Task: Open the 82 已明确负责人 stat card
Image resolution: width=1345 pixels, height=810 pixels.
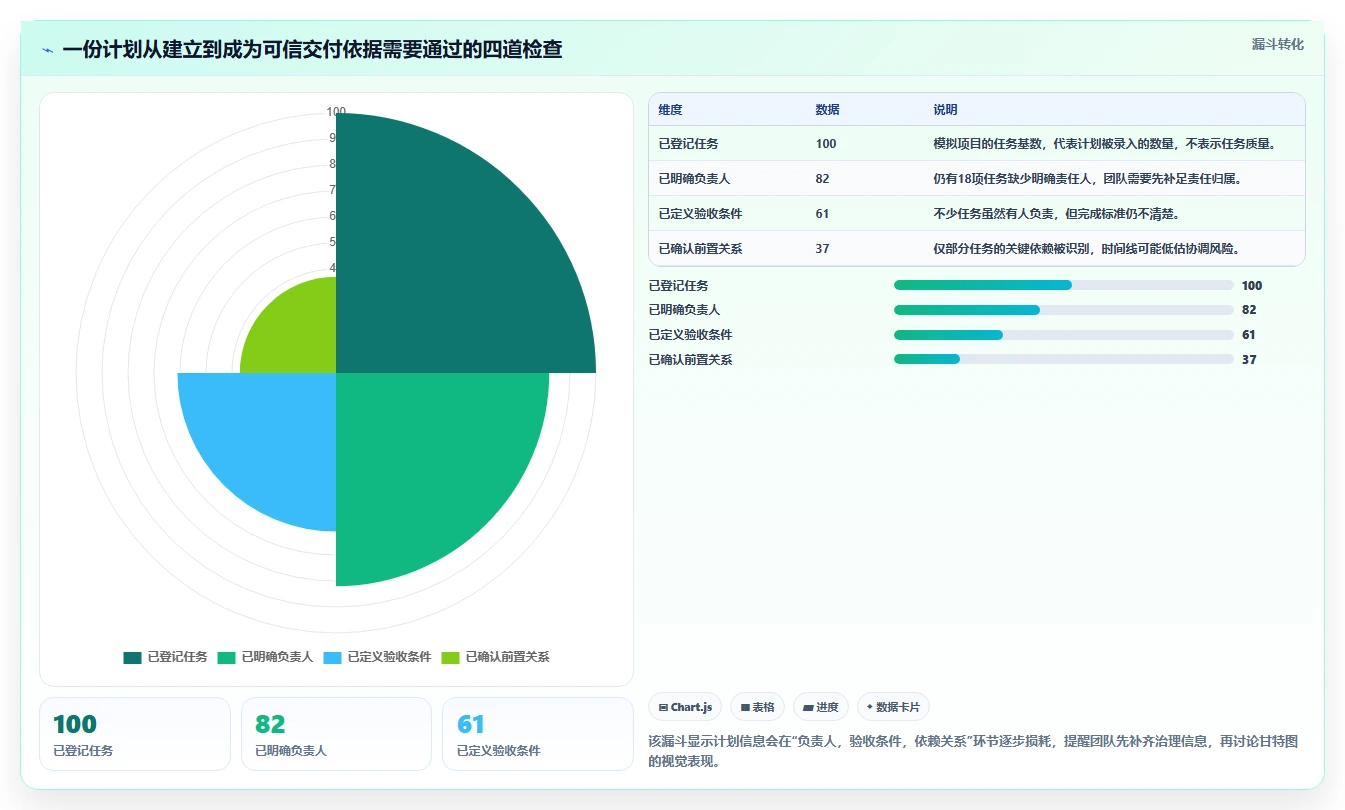Action: (x=336, y=734)
